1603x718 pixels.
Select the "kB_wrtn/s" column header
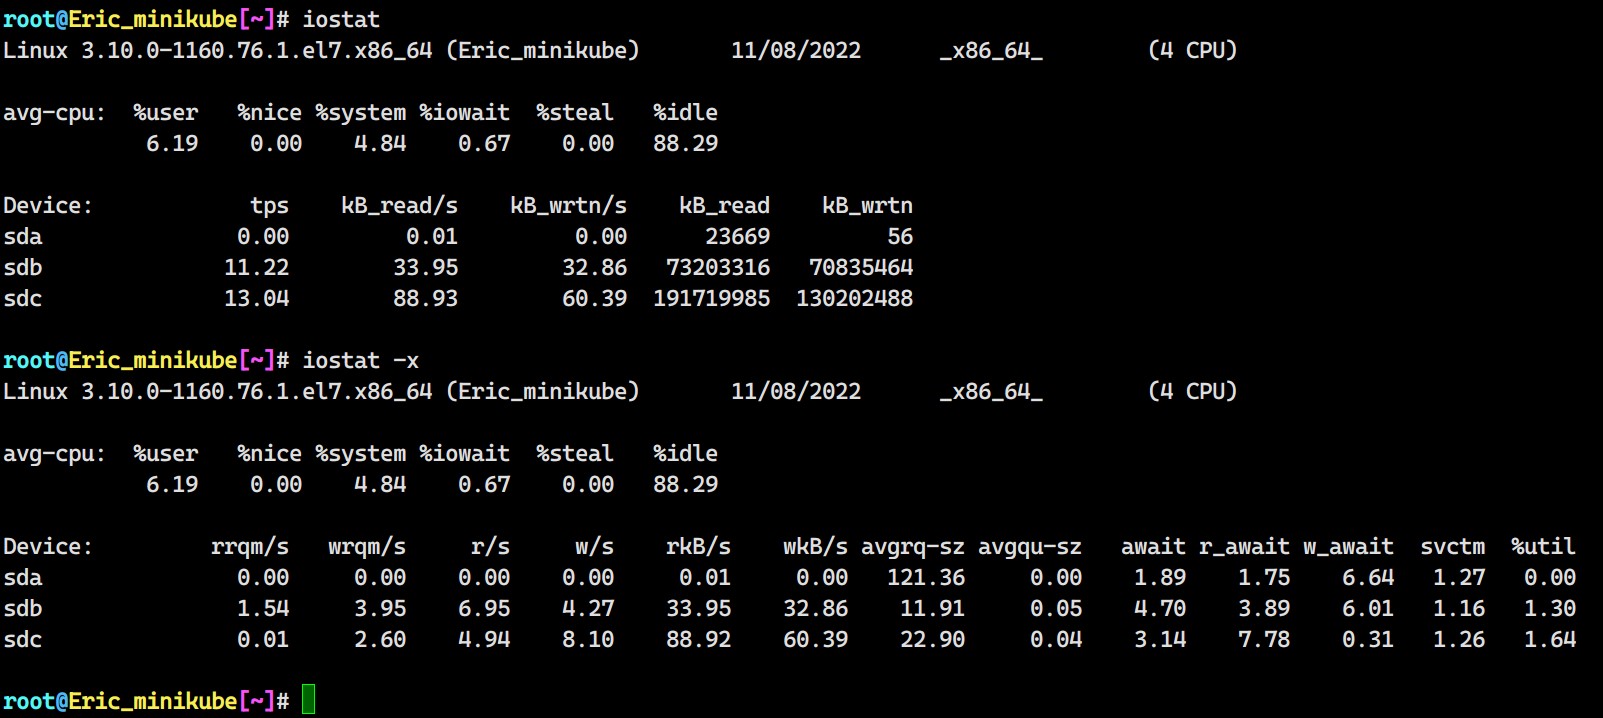click(568, 206)
